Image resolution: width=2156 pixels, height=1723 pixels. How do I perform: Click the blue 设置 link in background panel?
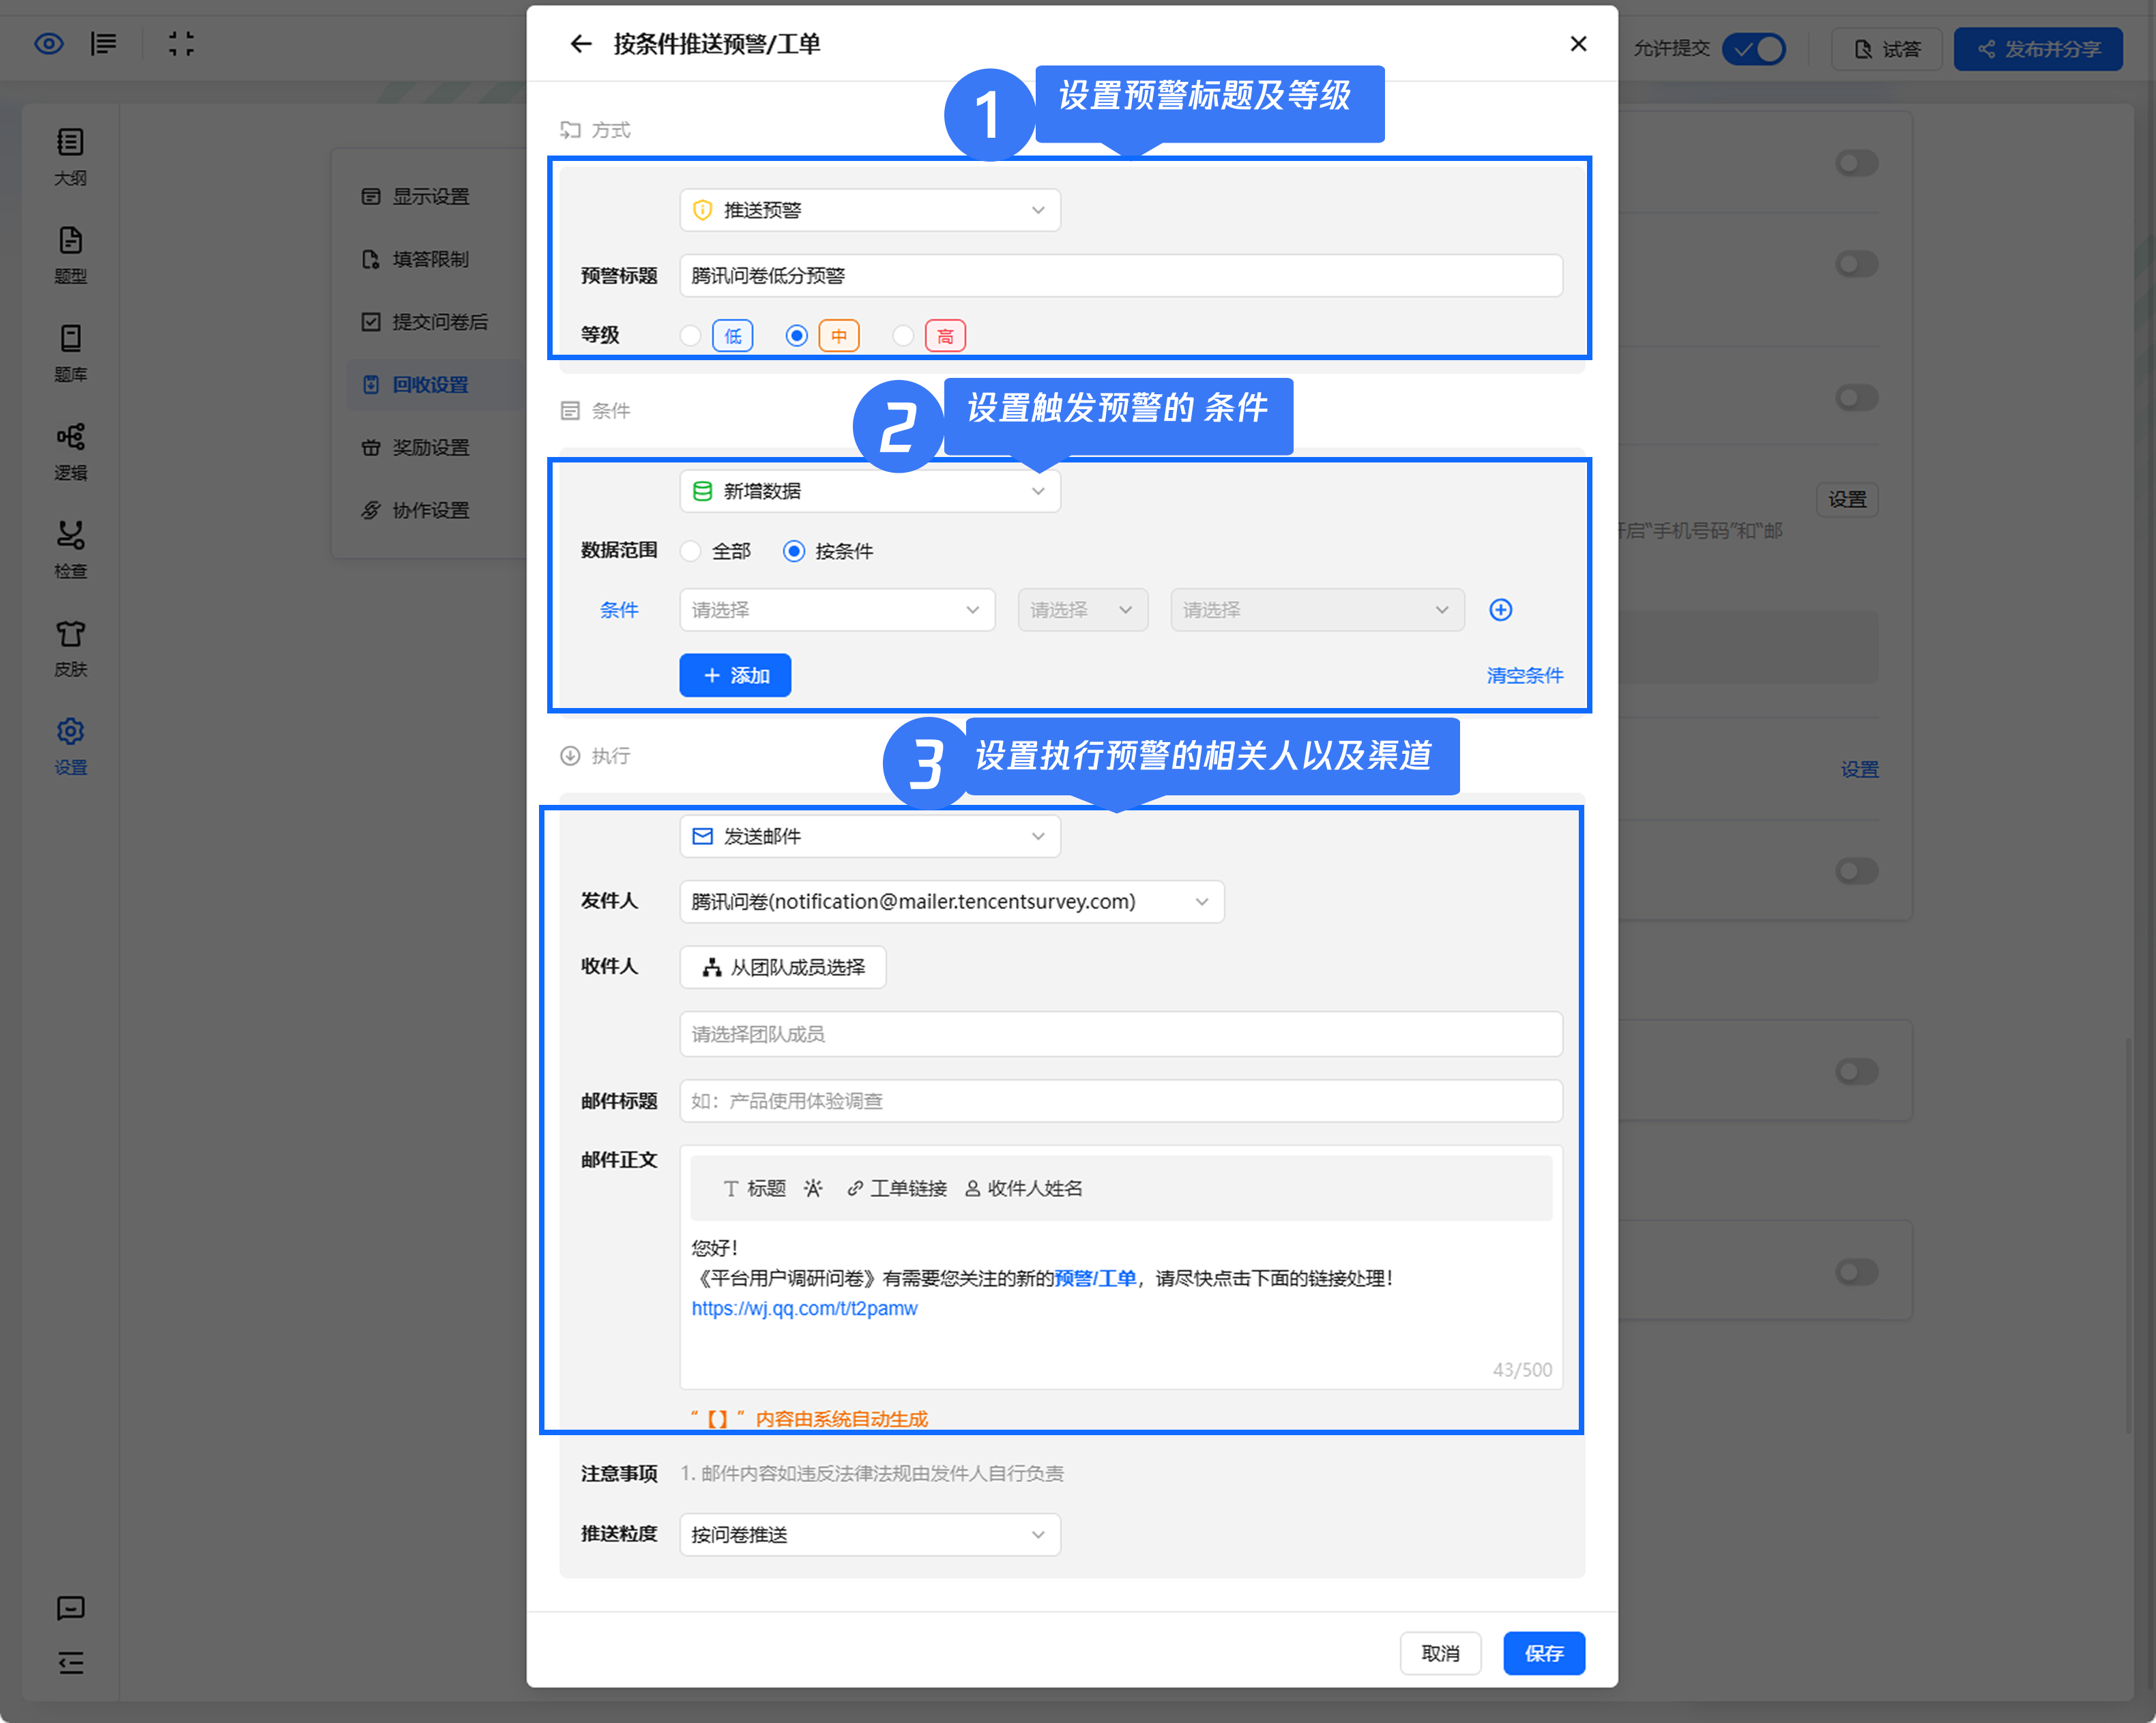pos(1859,769)
